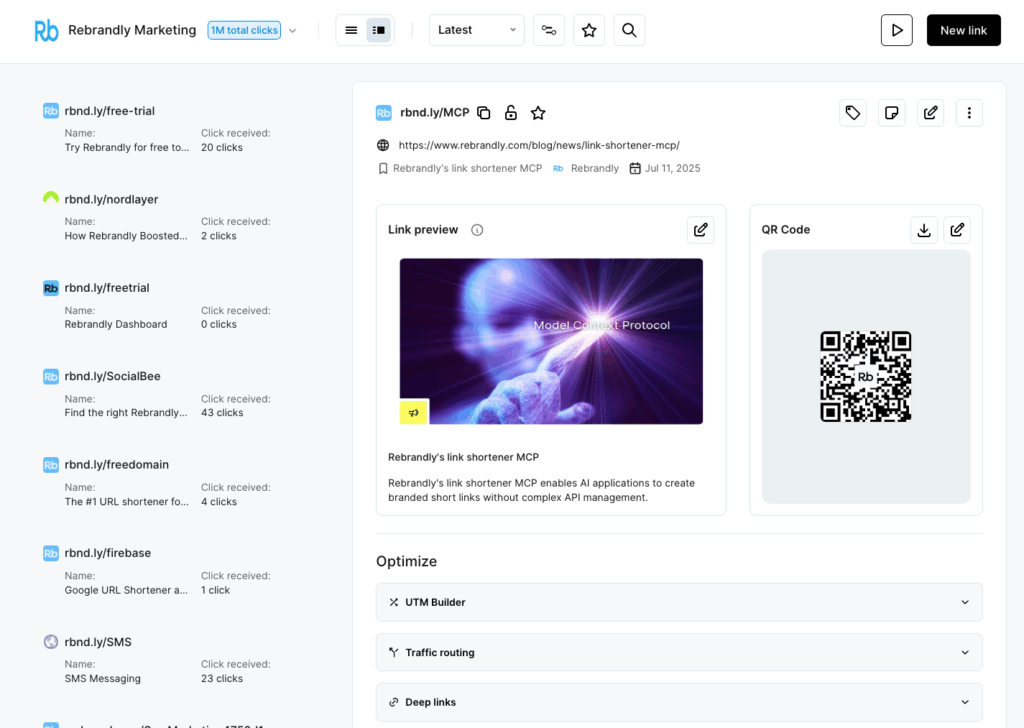Viewport: 1024px width, 728px height.
Task: Click the rbnd.ly/freetrial dark Rb favicon
Action: 51,288
